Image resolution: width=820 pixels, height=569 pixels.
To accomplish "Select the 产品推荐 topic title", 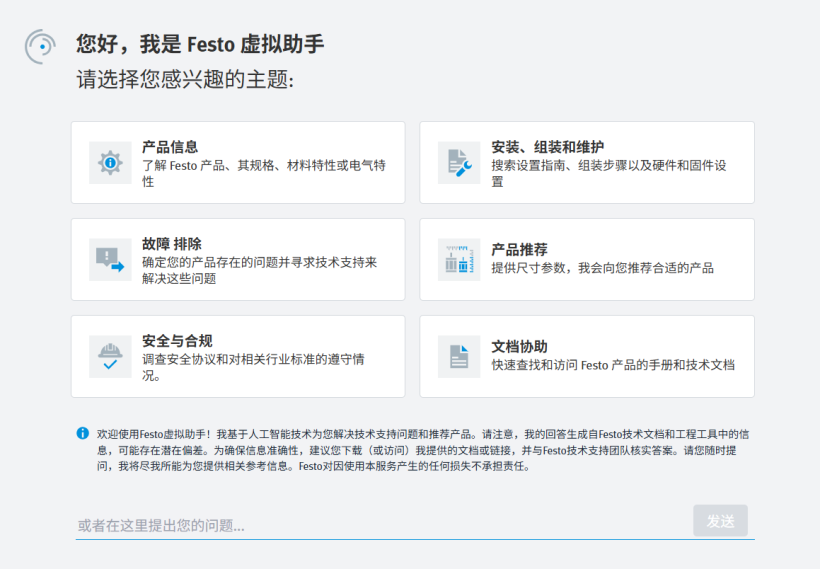I will [519, 249].
